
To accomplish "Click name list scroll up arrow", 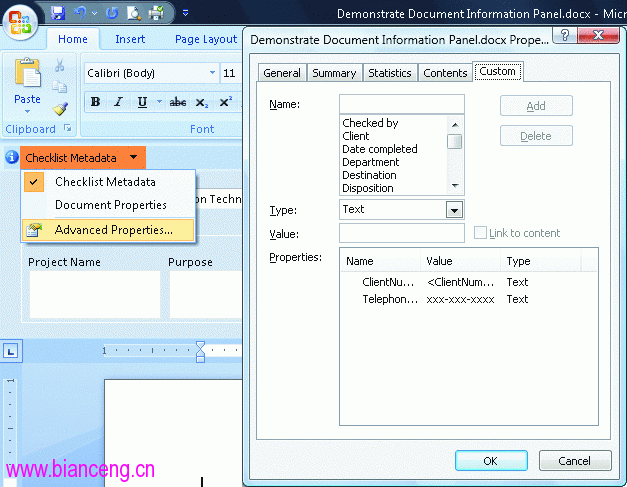I will 455,124.
